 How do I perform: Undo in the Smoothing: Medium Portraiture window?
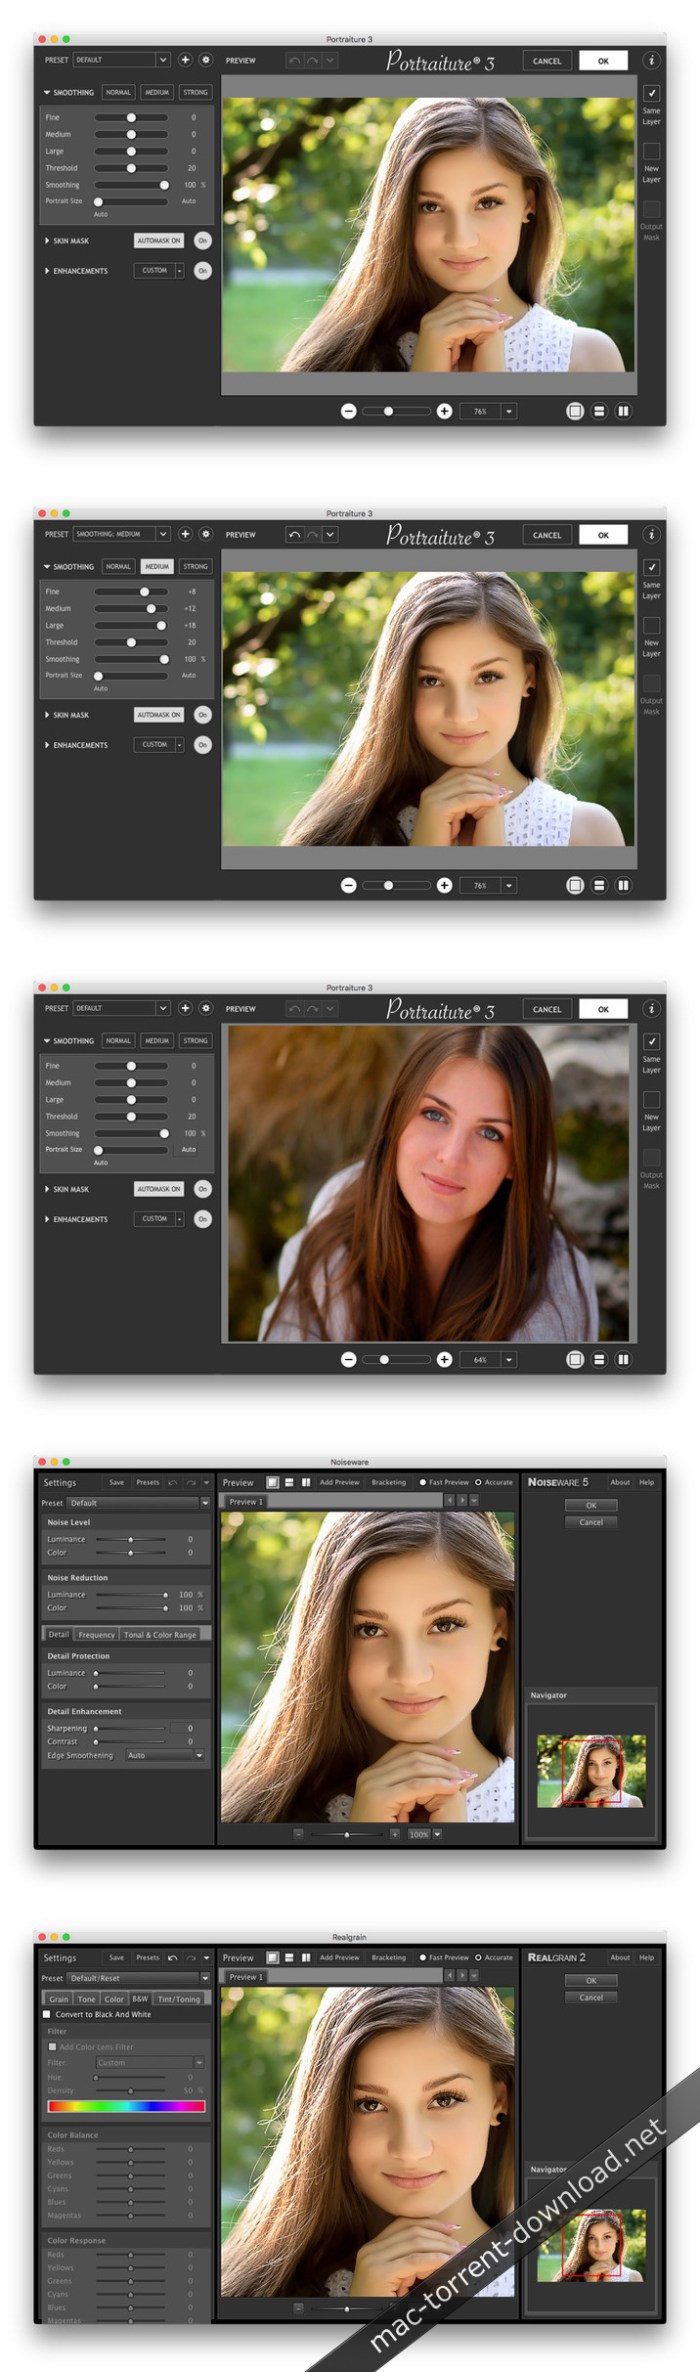click(294, 535)
